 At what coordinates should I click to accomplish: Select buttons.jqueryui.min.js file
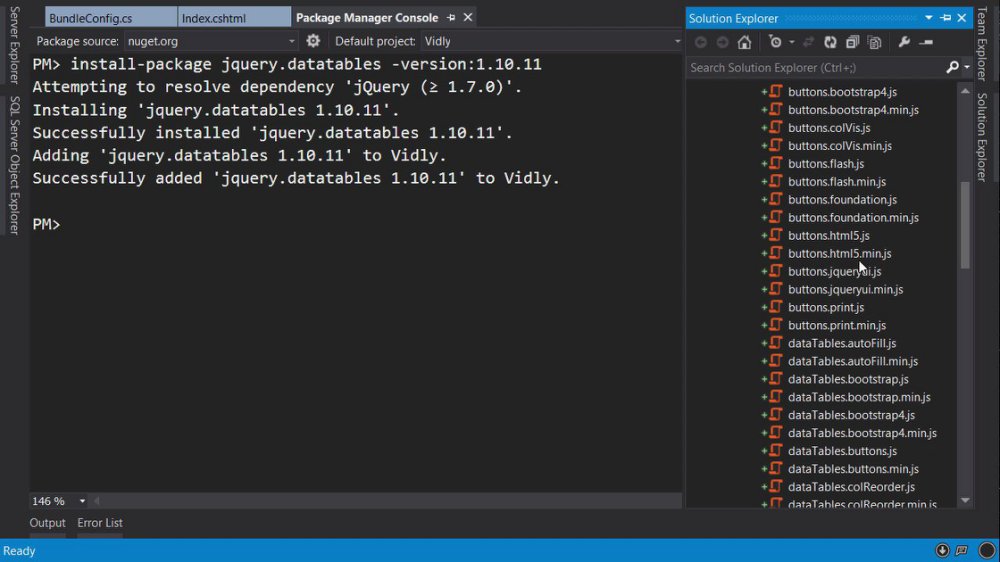846,289
